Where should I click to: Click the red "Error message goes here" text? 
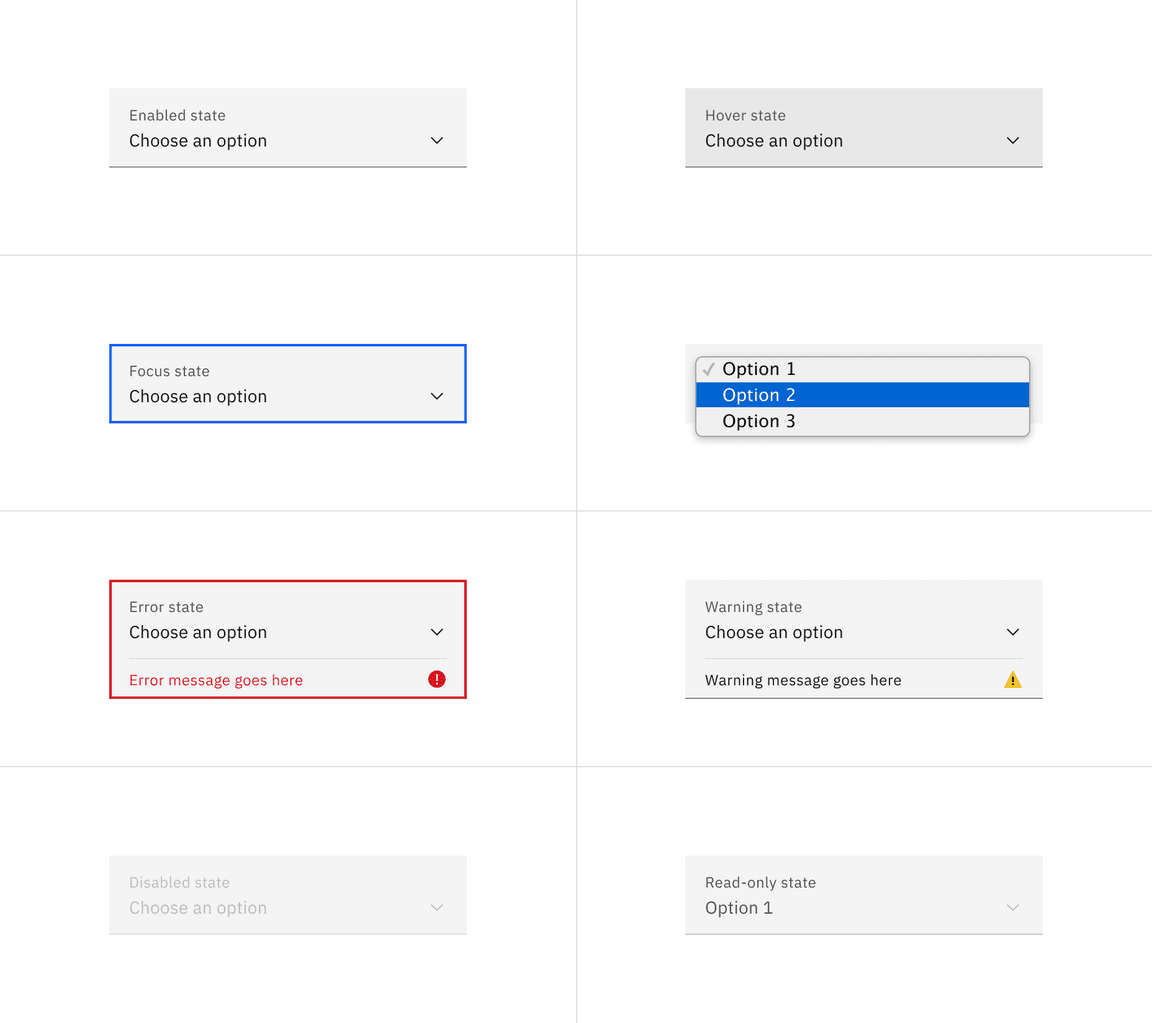tap(216, 680)
